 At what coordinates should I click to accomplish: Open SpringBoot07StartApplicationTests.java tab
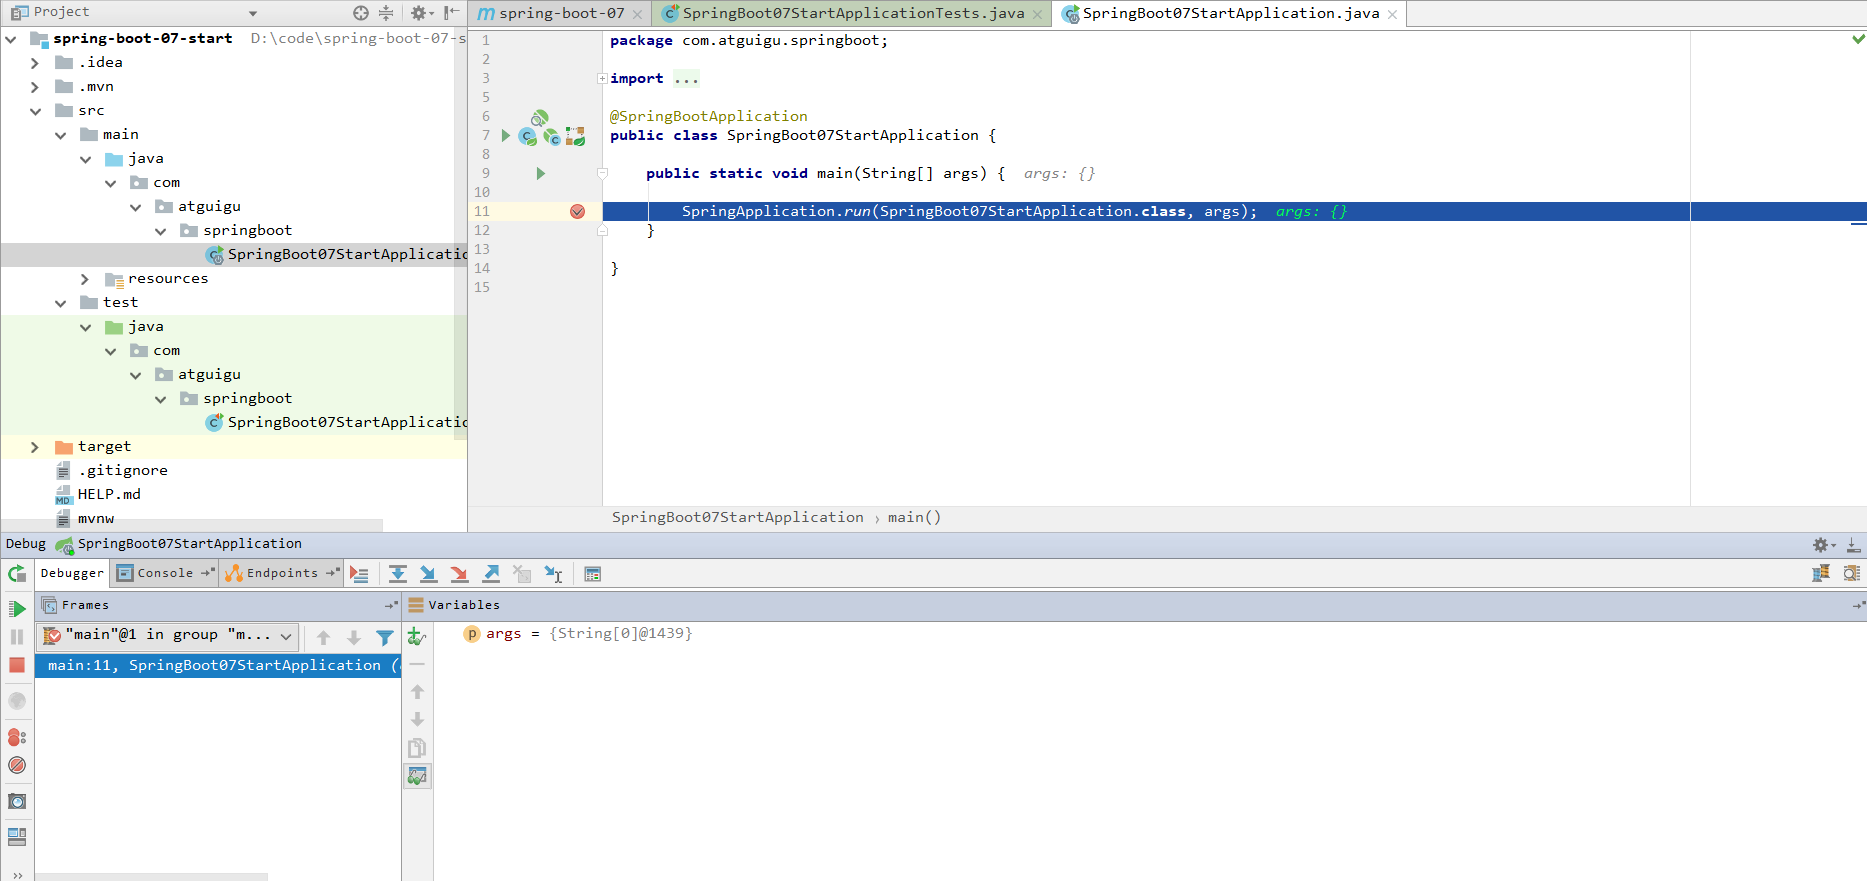tap(852, 13)
